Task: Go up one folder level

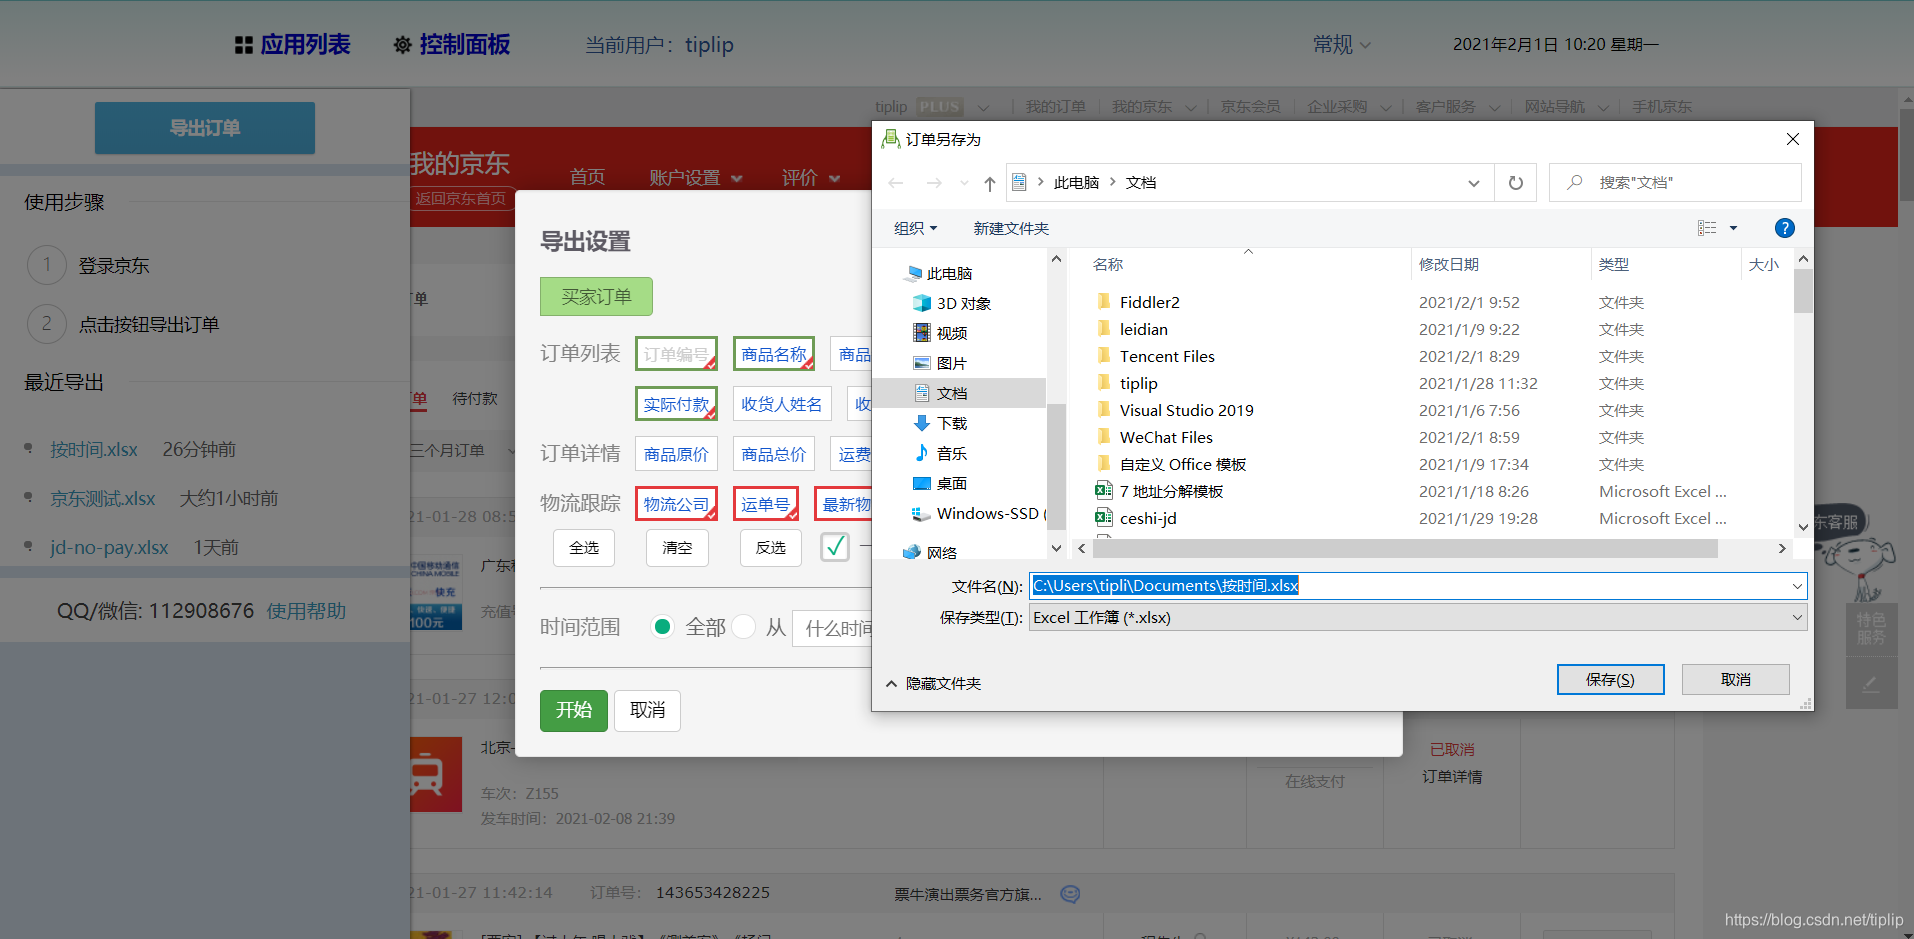Action: 989,183
